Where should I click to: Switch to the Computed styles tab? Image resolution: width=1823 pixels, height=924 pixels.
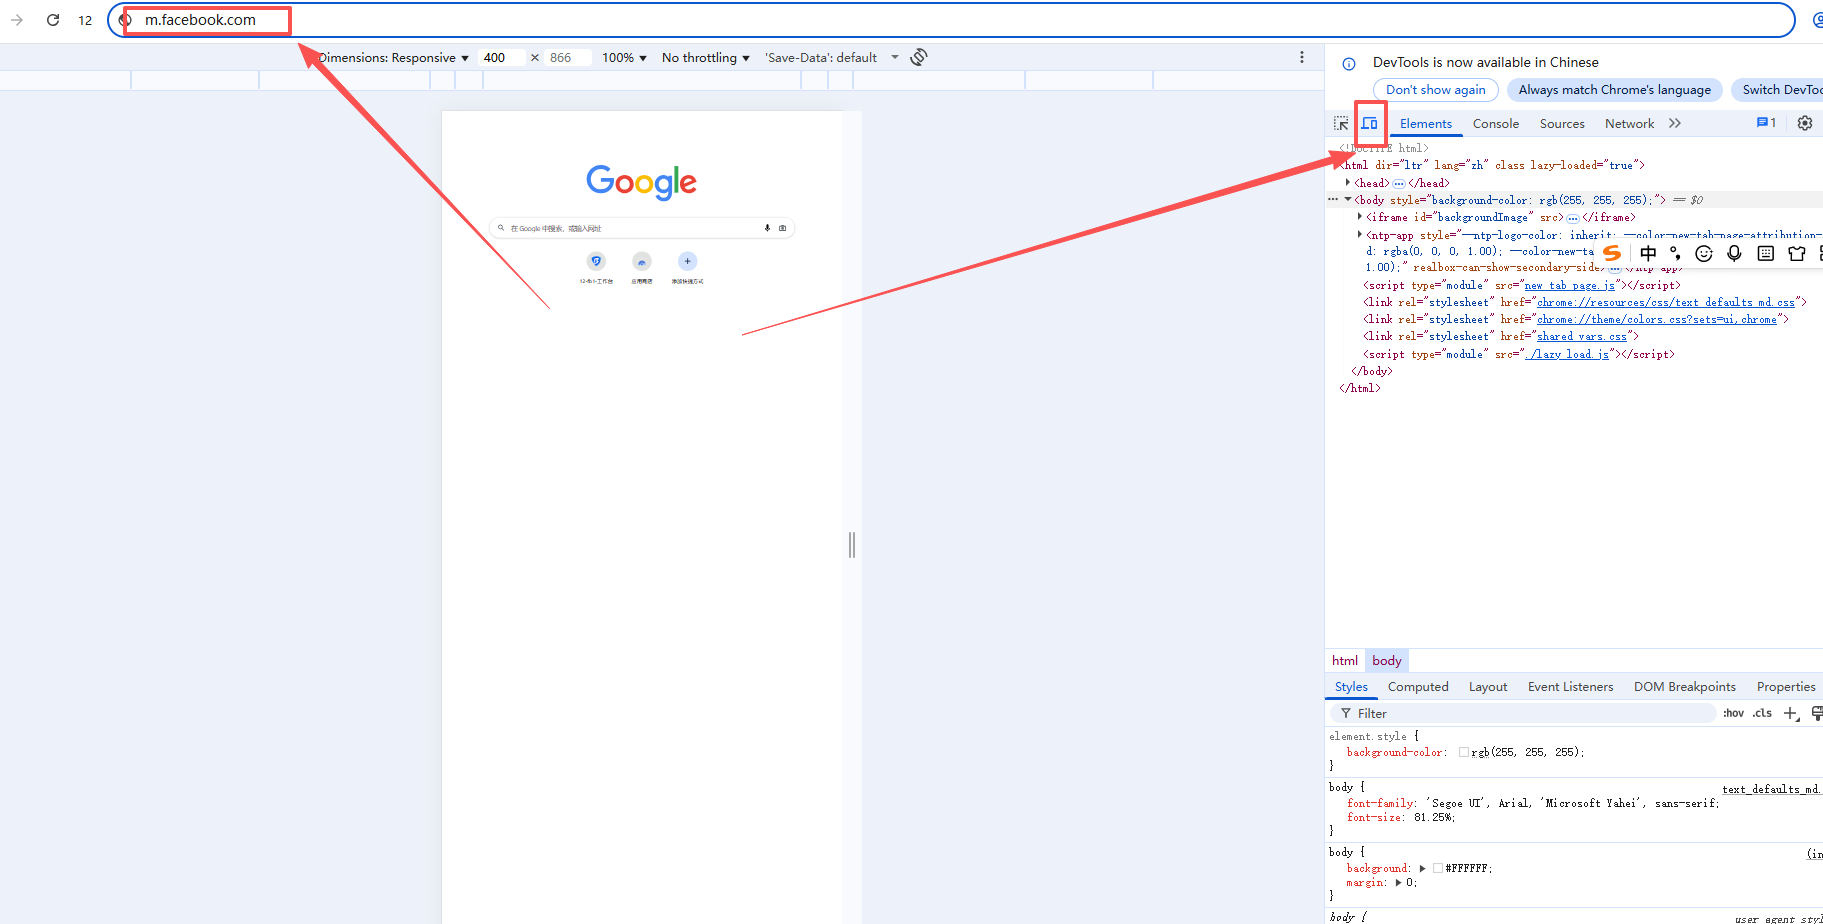pyautogui.click(x=1417, y=687)
